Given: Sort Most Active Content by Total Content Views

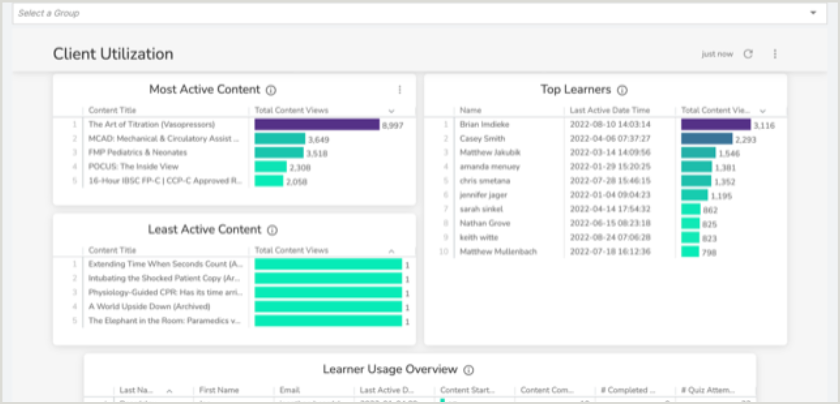Looking at the screenshot, I should click(292, 110).
